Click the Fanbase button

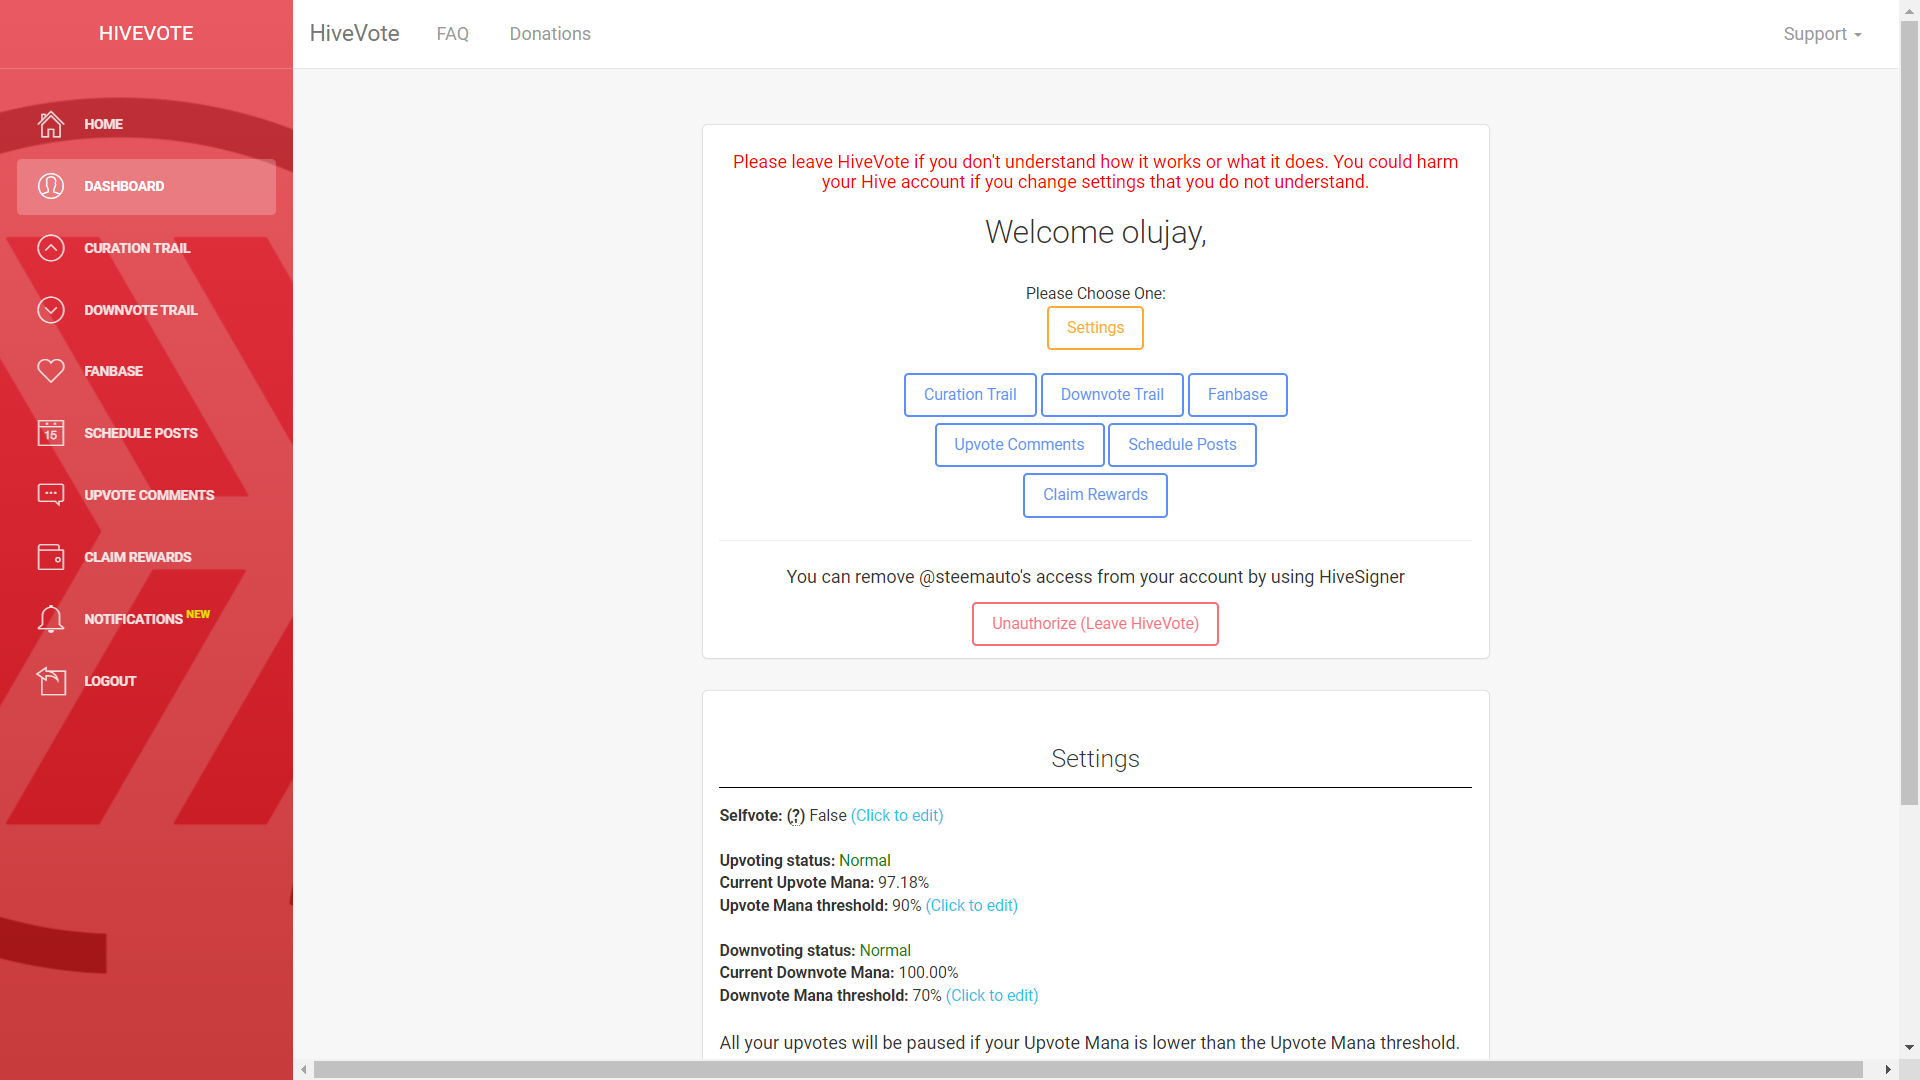pyautogui.click(x=1237, y=395)
